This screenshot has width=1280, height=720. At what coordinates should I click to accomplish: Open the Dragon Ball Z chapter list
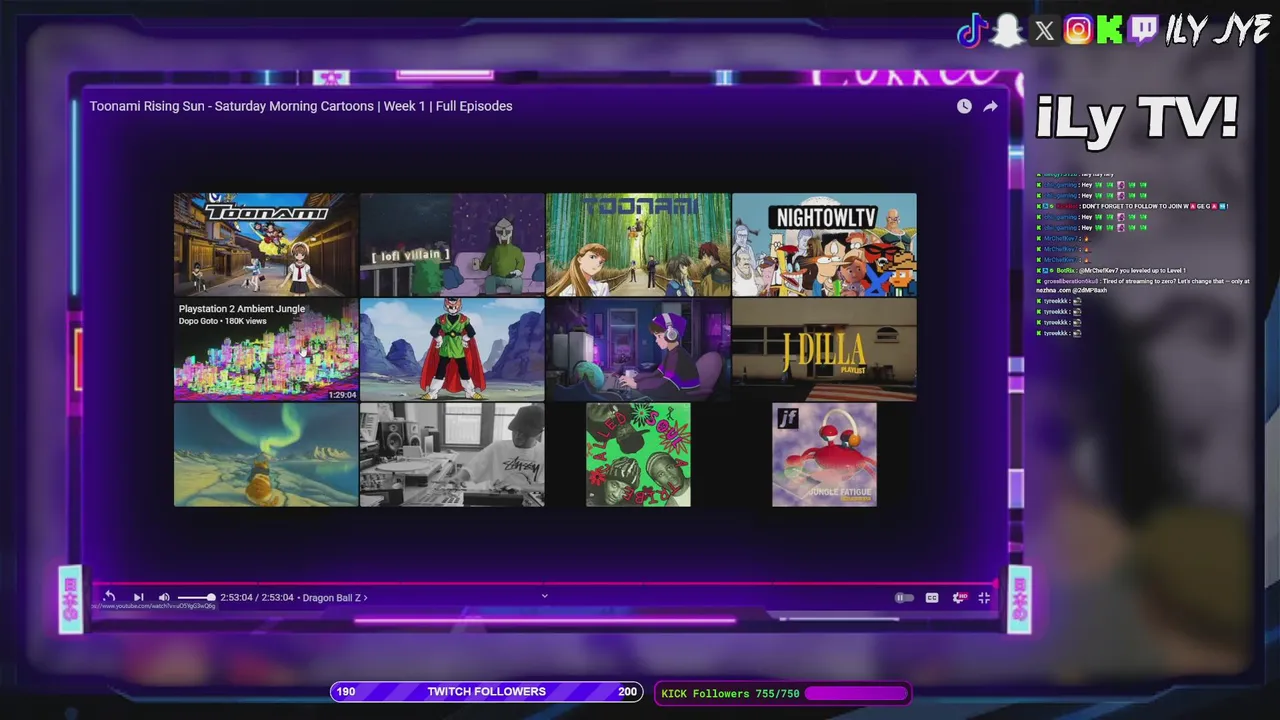(x=335, y=598)
